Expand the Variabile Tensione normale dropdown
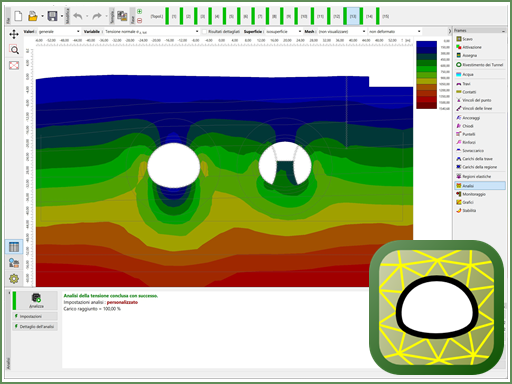The image size is (512, 384). point(151,31)
